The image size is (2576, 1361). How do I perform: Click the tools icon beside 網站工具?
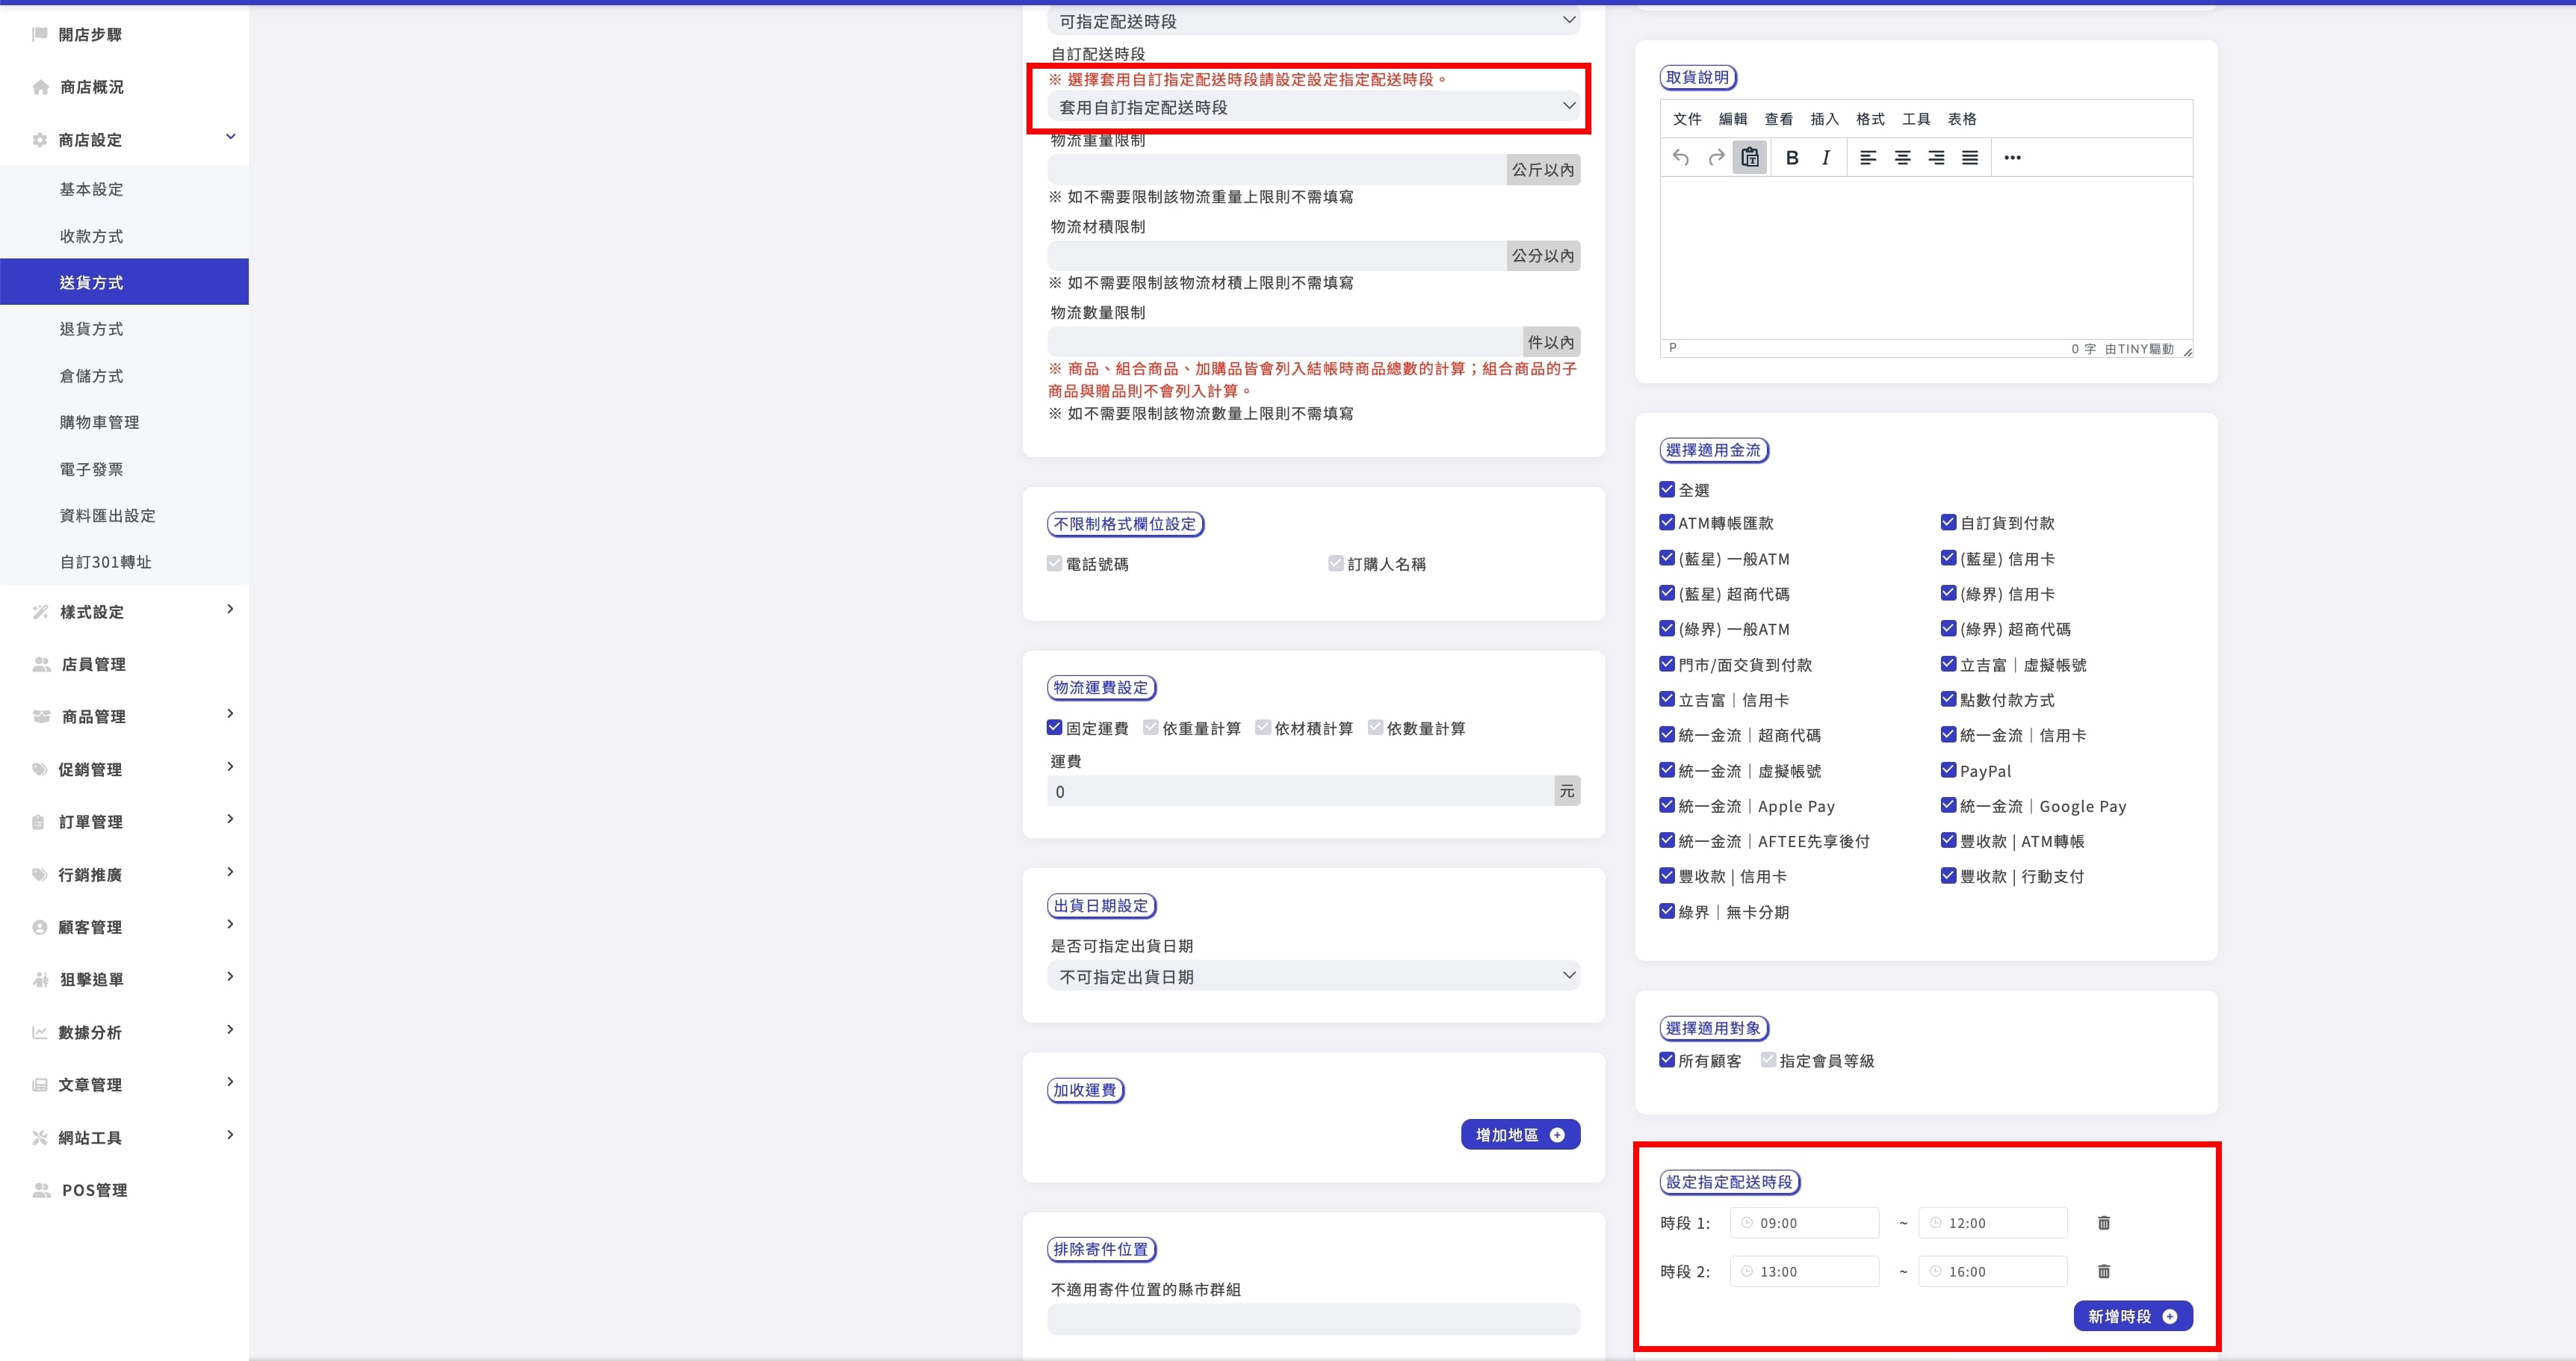pyautogui.click(x=40, y=1137)
